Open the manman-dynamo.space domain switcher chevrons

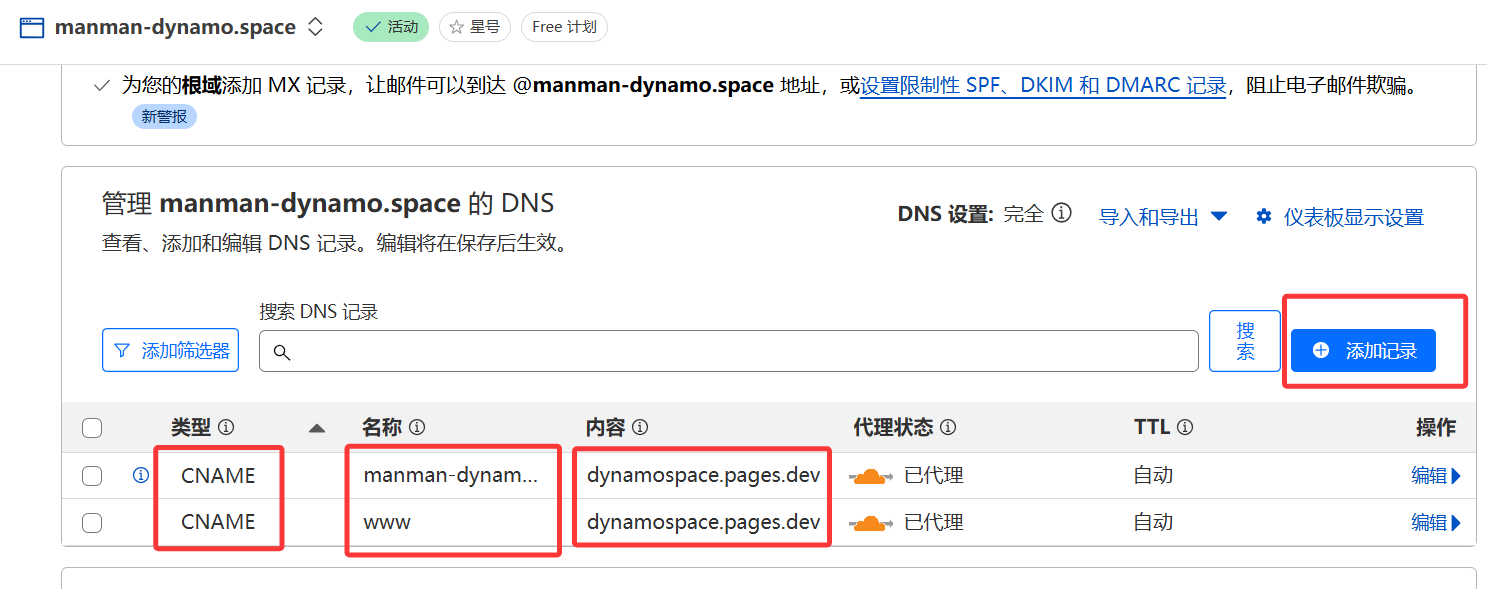tap(315, 27)
